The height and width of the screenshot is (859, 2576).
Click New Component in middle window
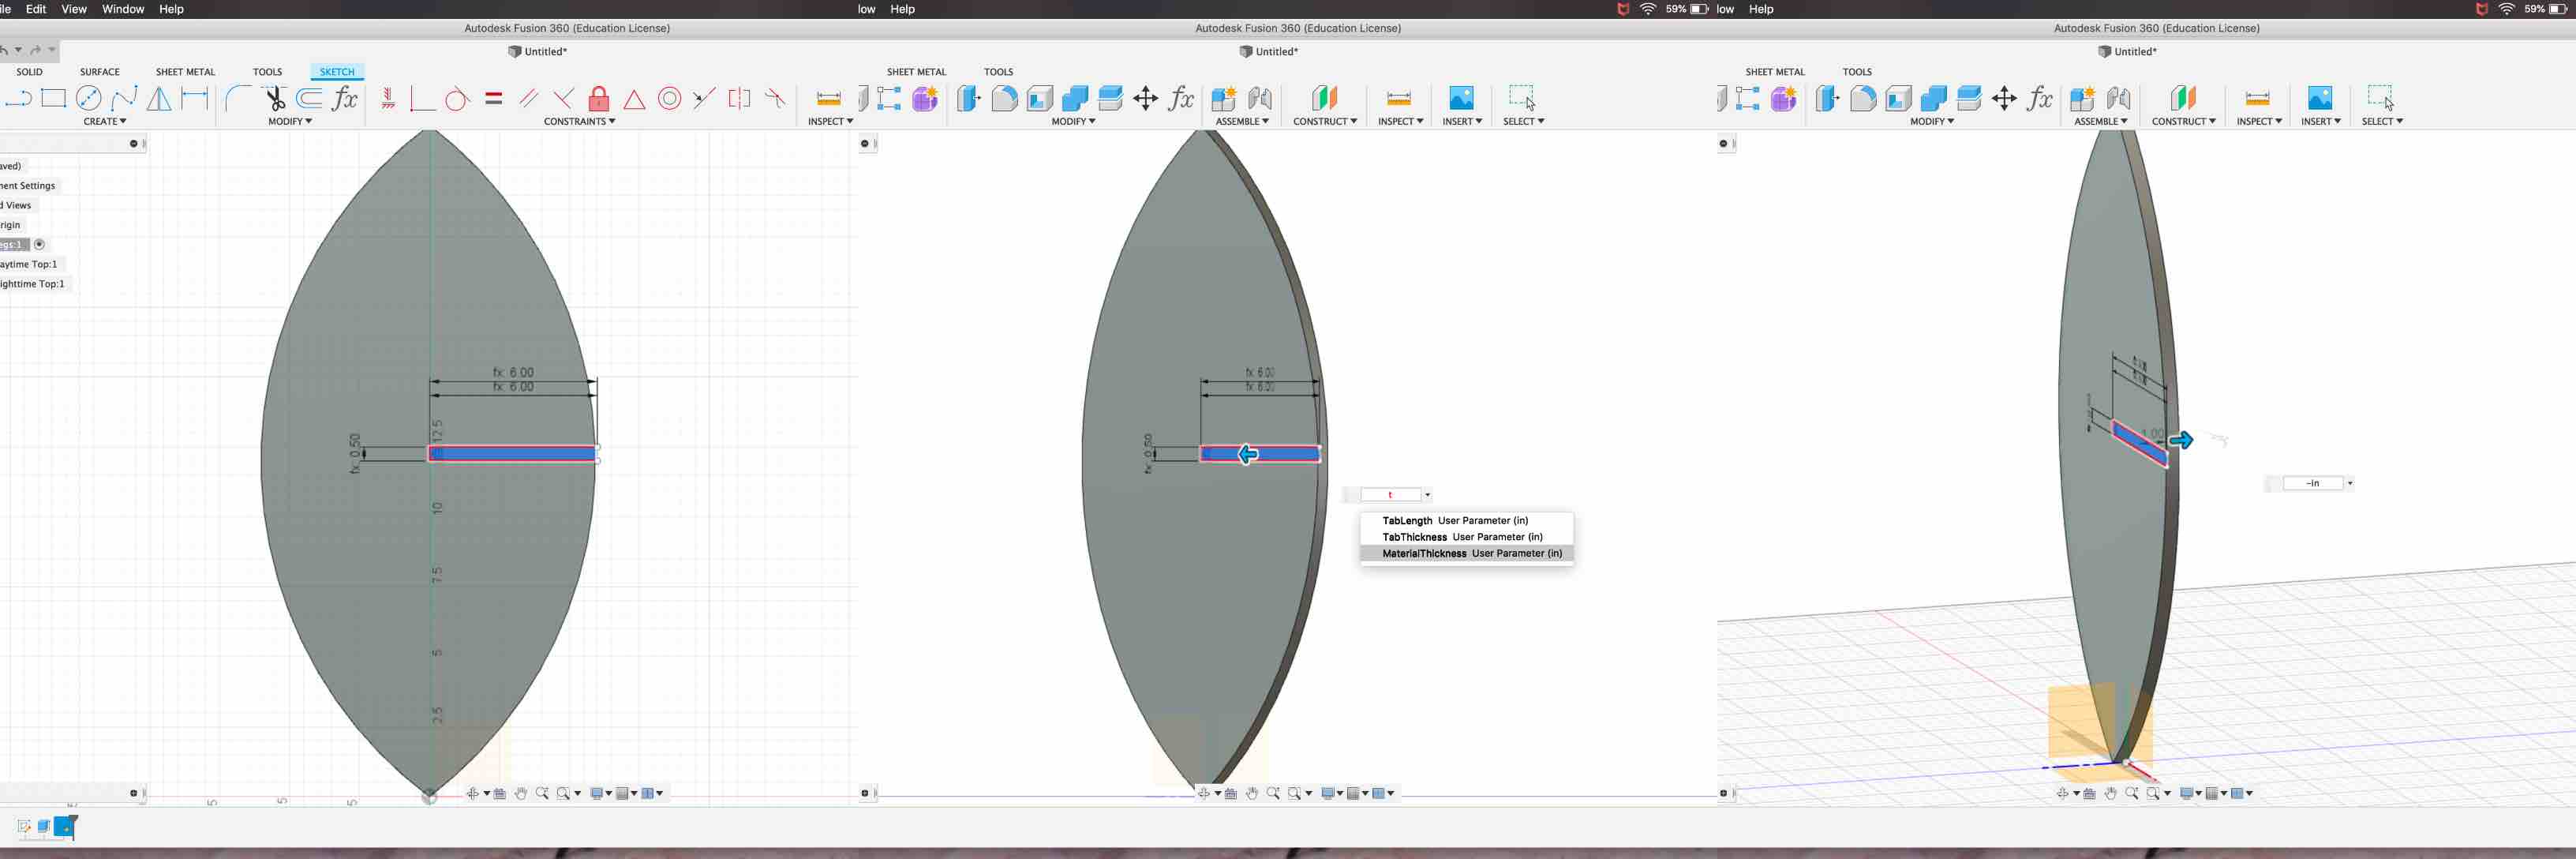point(1224,98)
